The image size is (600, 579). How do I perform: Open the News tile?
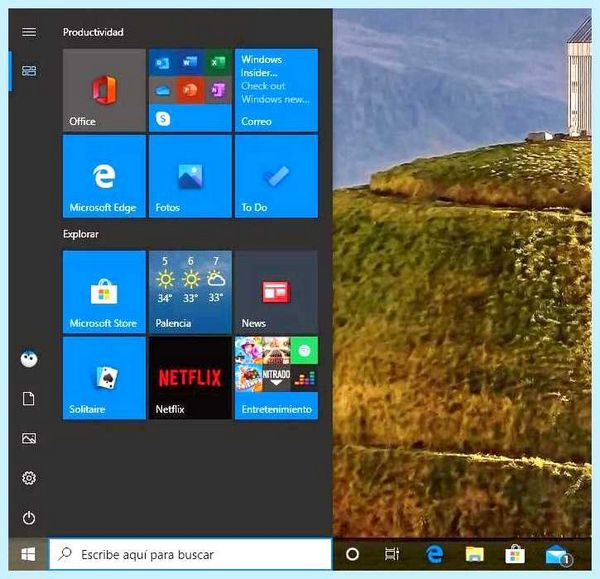coord(276,292)
